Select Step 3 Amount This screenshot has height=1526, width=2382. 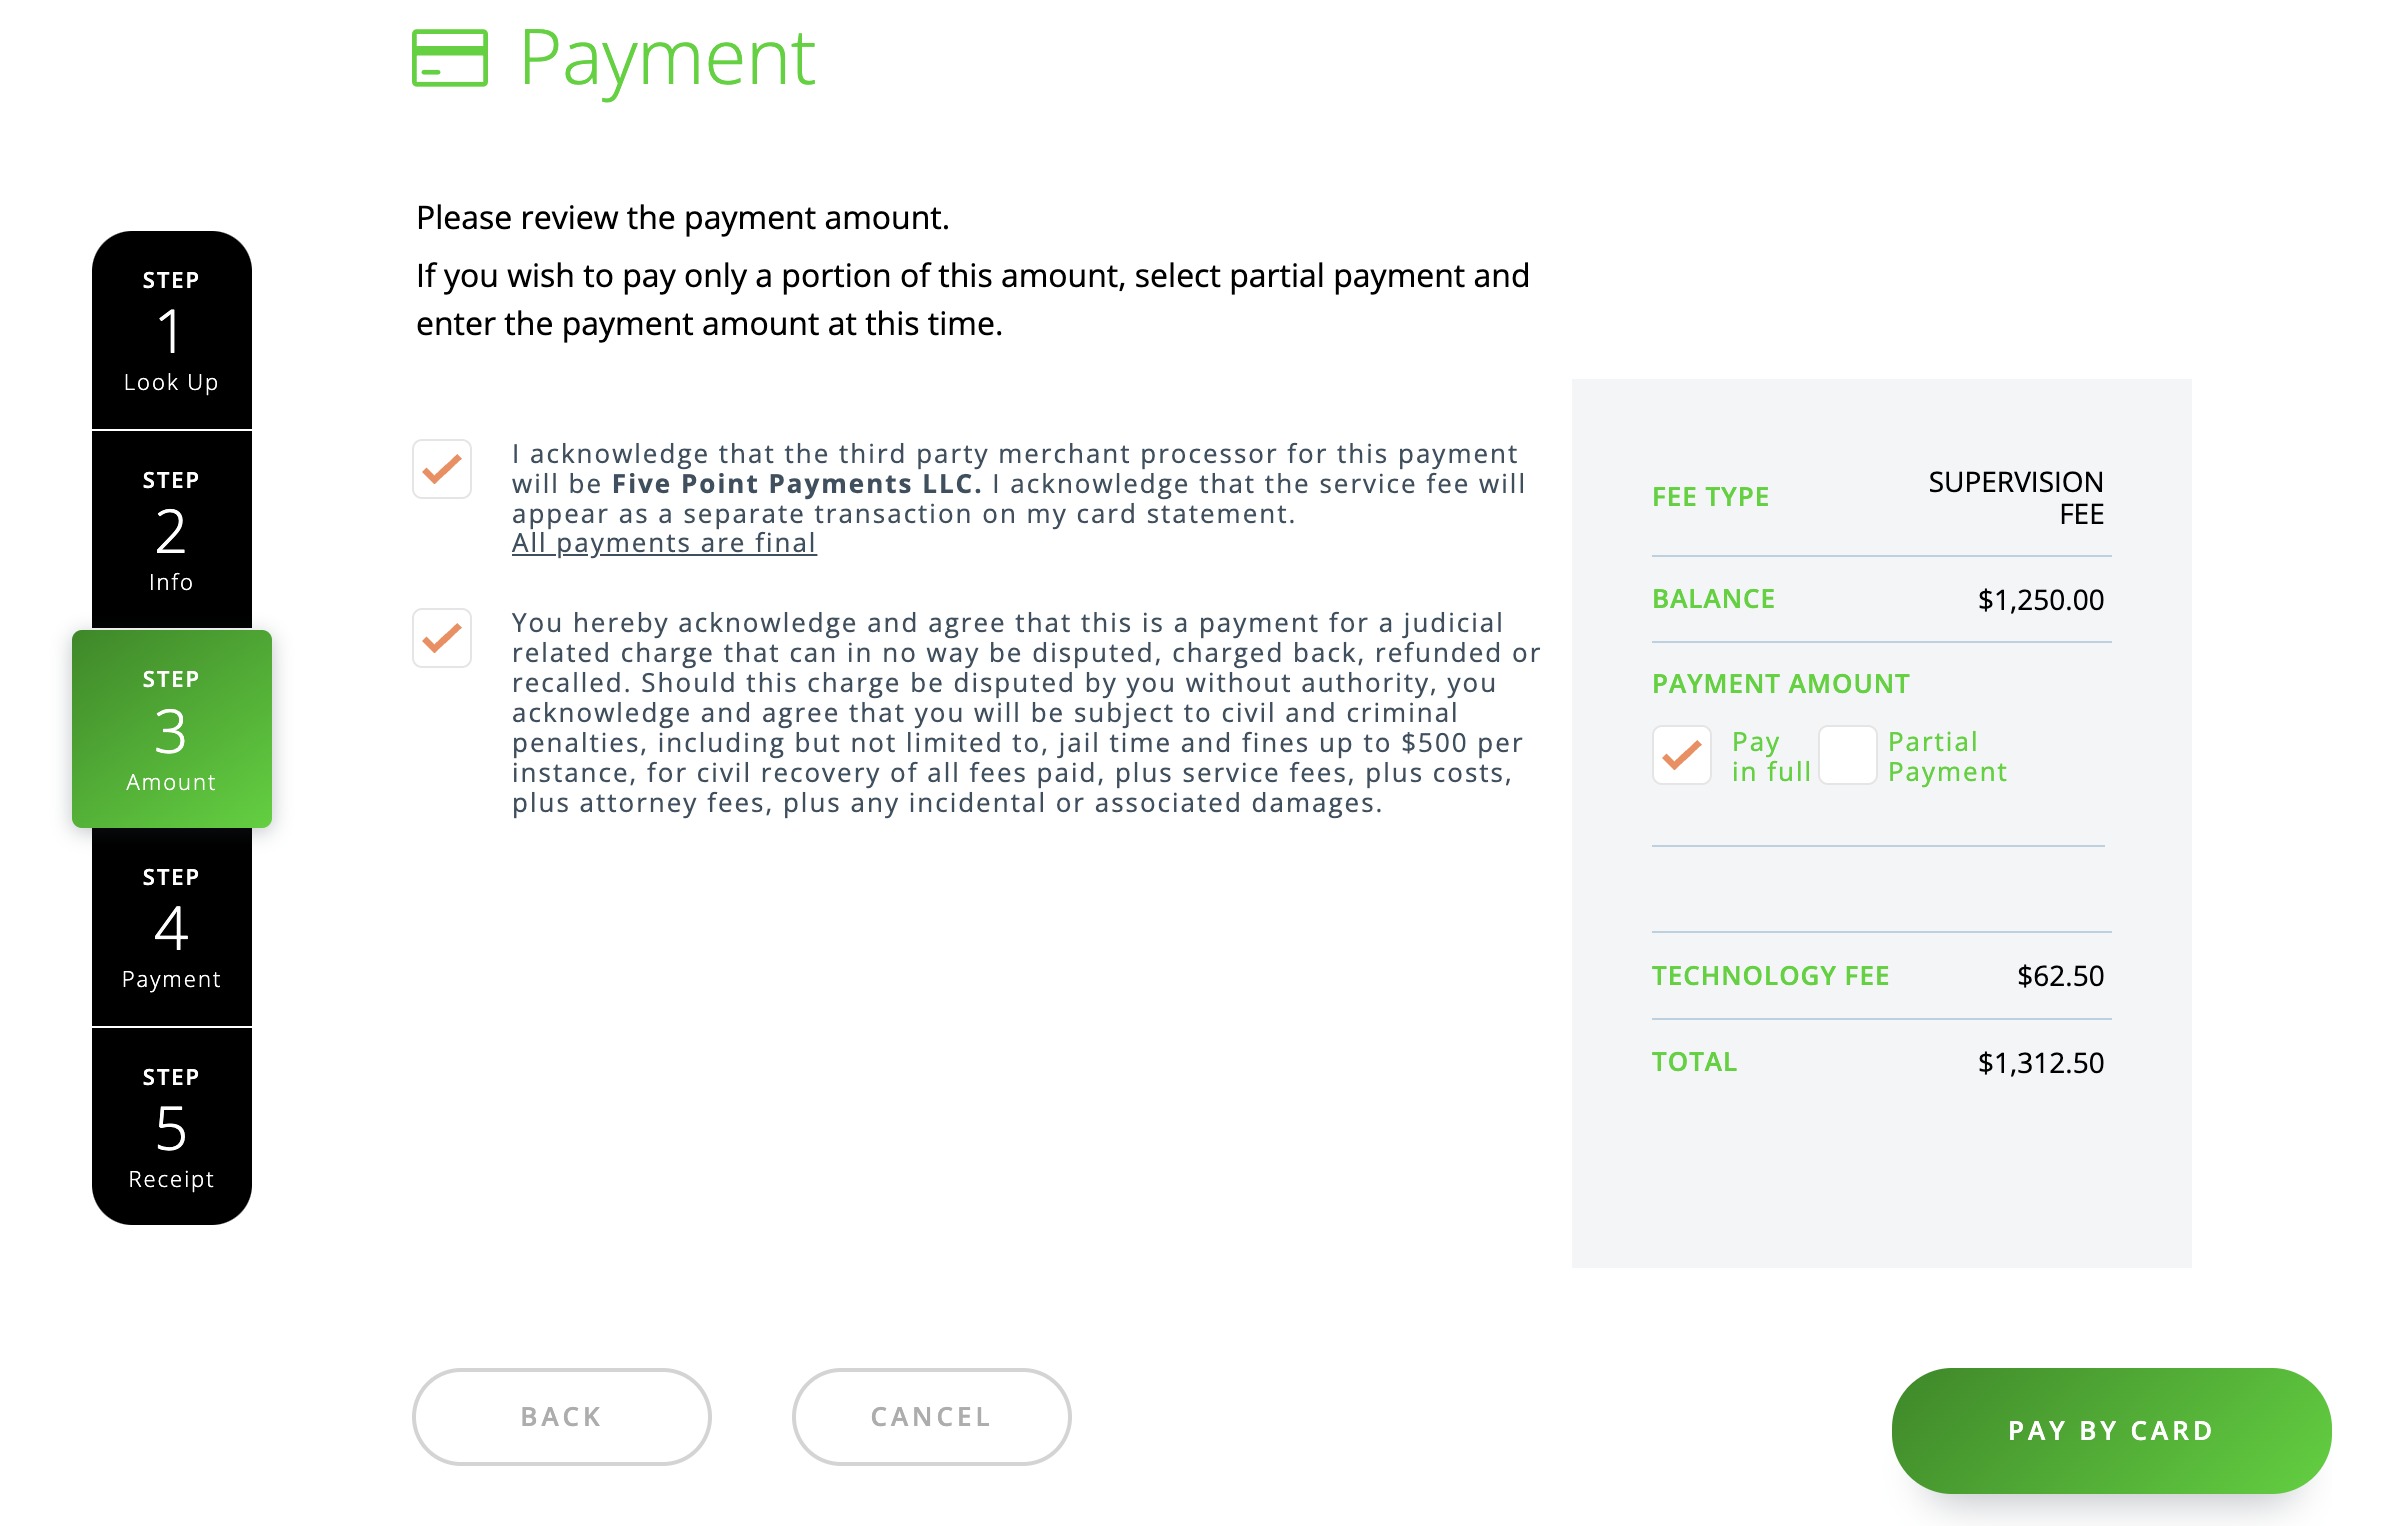click(x=172, y=729)
